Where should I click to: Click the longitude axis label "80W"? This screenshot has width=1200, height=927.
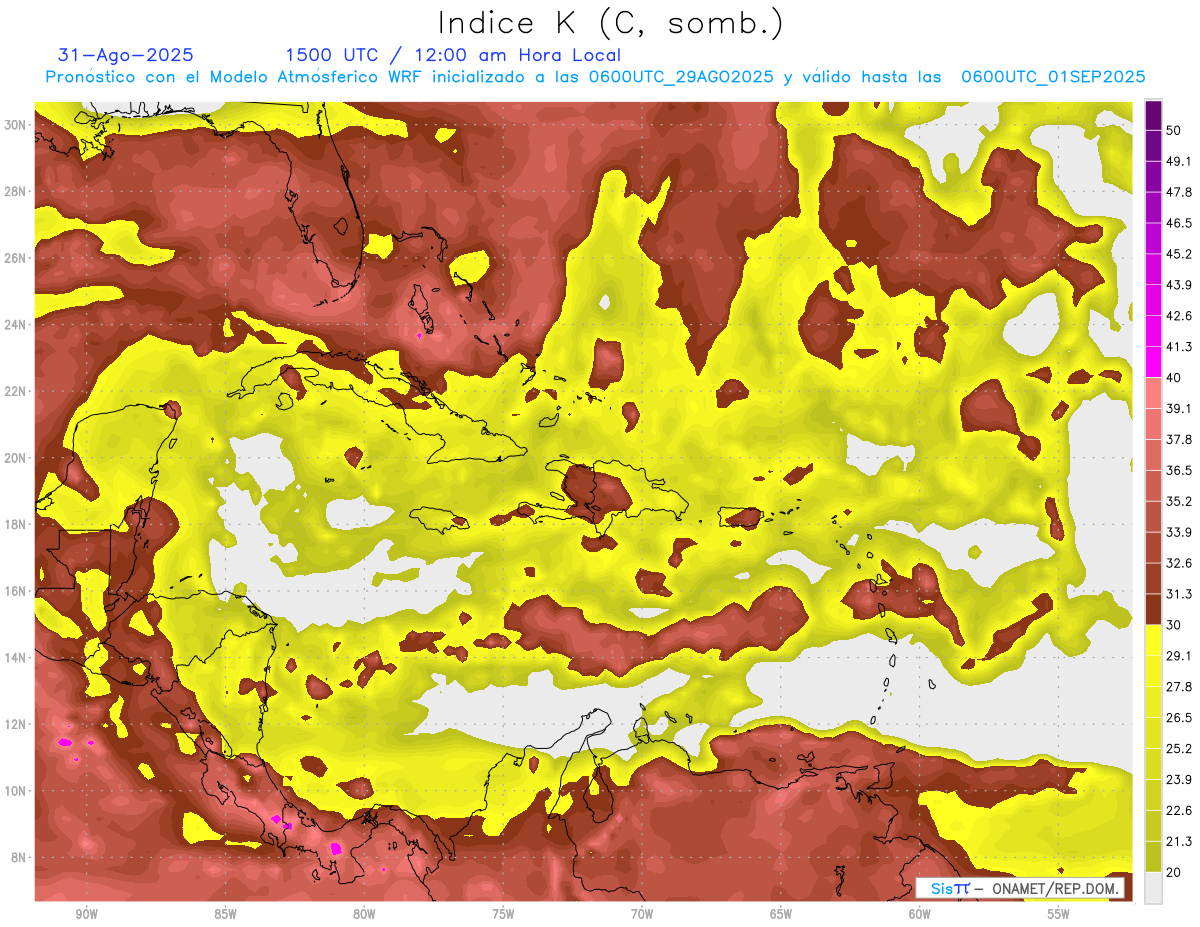364,915
